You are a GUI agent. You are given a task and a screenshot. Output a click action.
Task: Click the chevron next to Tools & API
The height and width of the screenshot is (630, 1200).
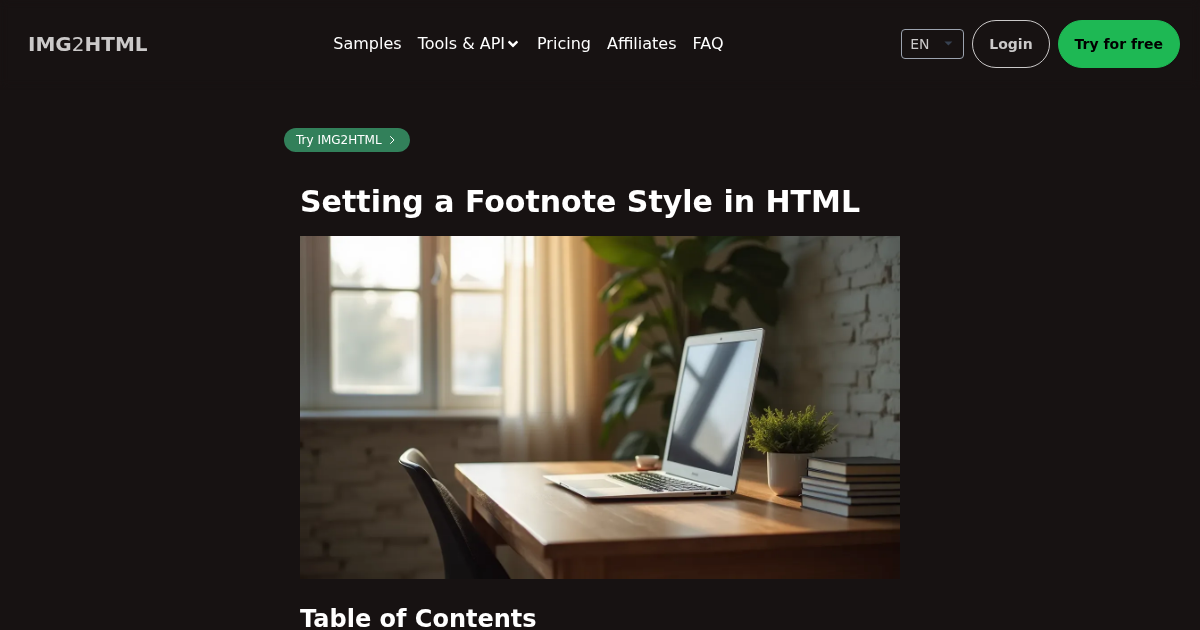513,44
